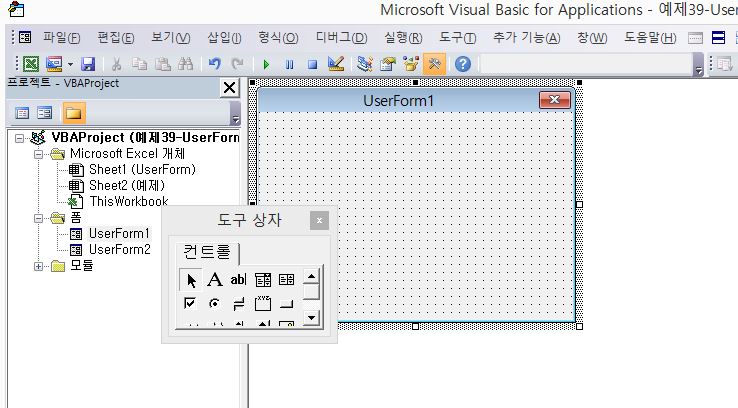Open Find with the binoculars icon

click(185, 64)
